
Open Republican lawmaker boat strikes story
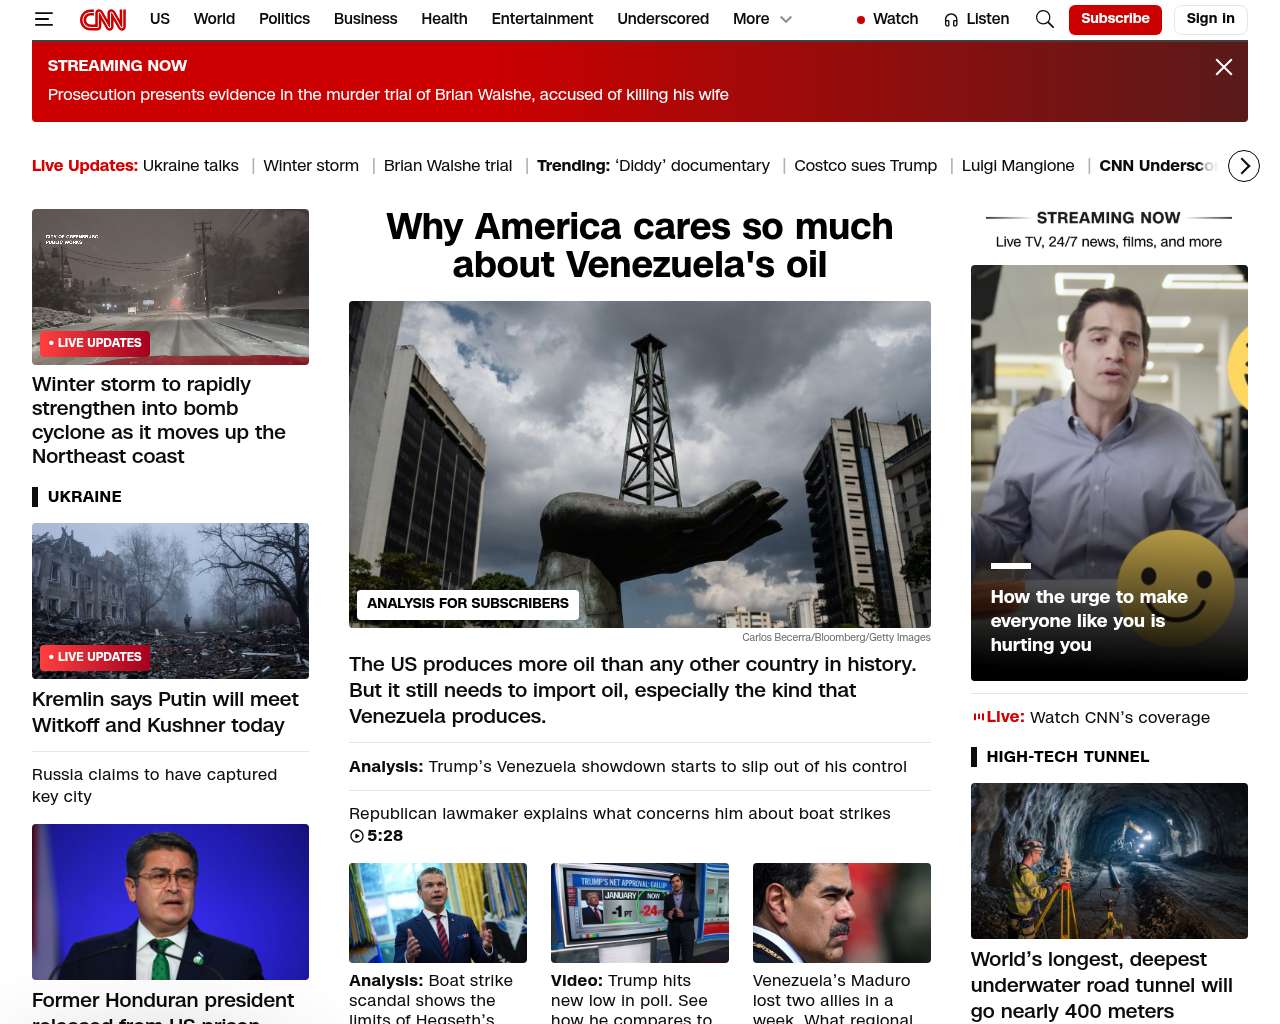620,814
